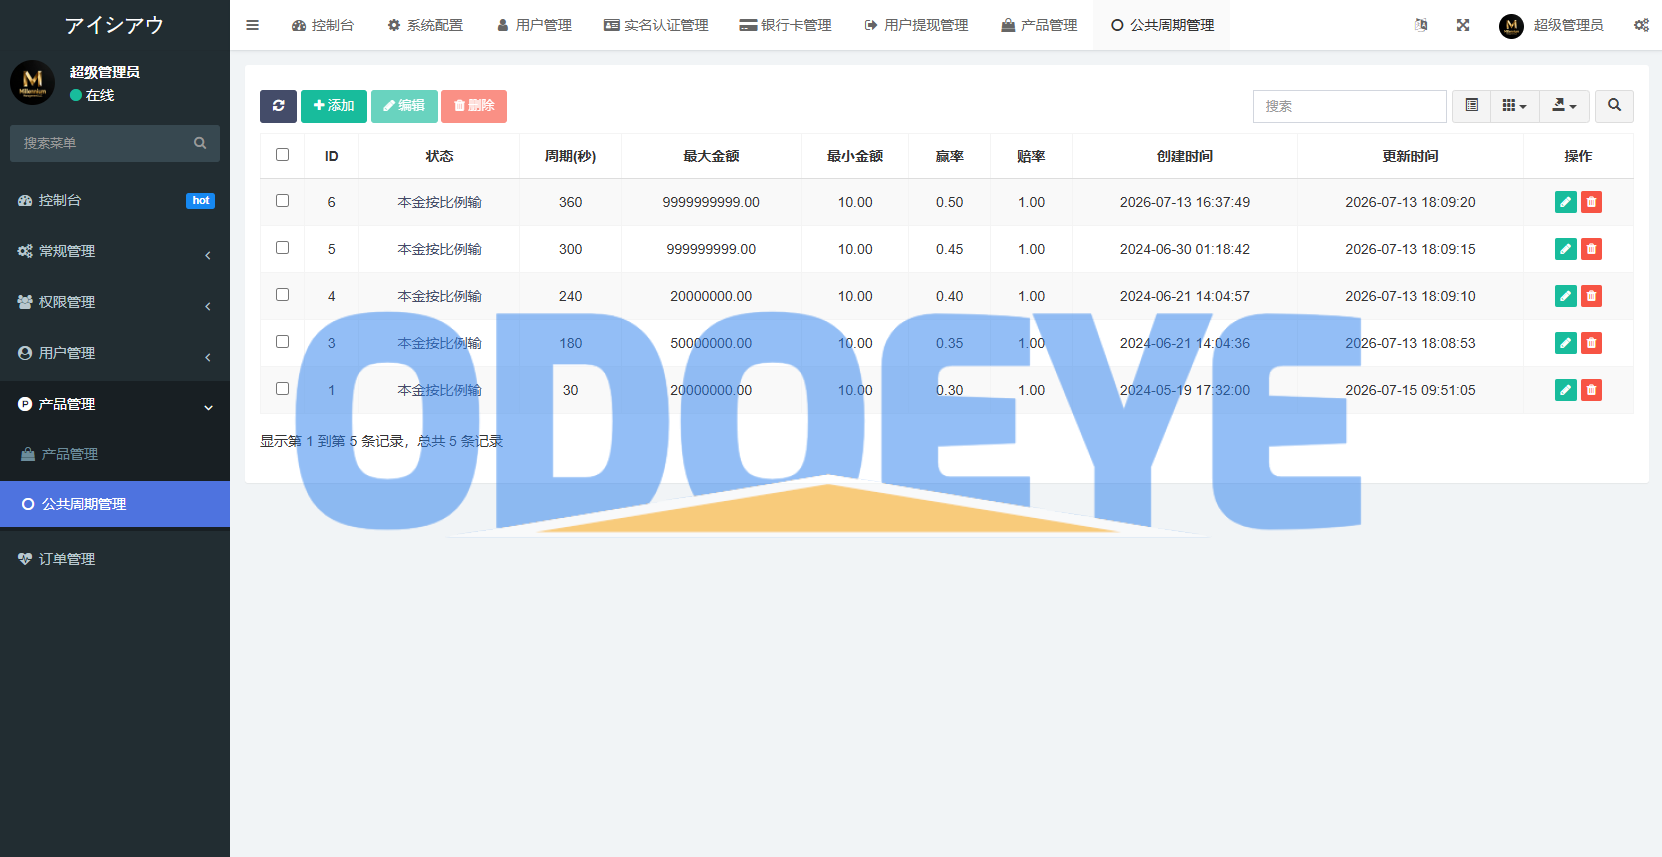Expand 权限管理 in the sidebar
Image resolution: width=1662 pixels, height=857 pixels.
115,303
